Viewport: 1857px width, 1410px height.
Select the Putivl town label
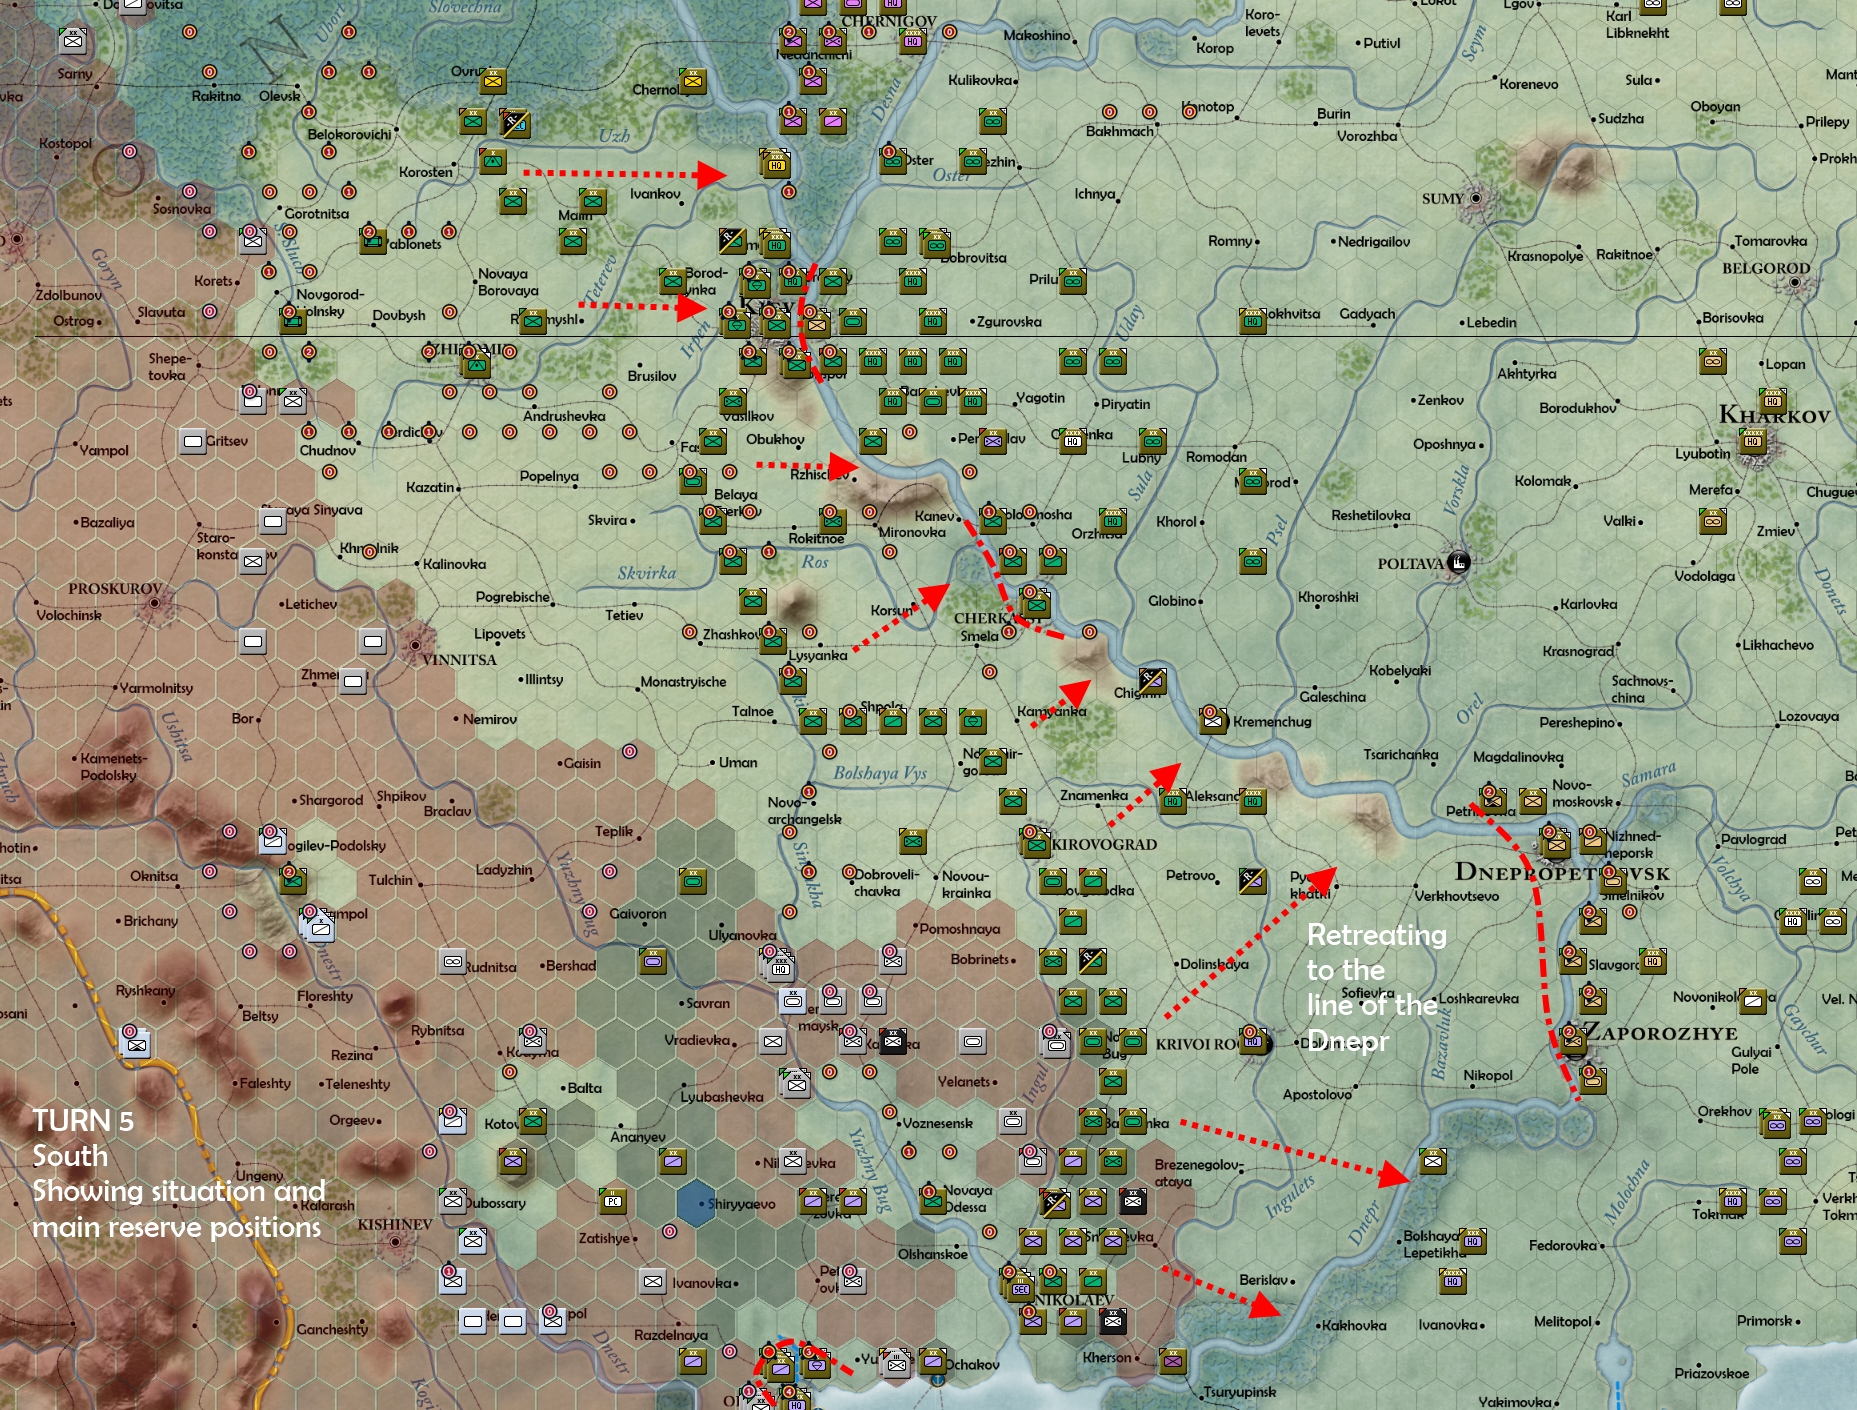click(1382, 43)
